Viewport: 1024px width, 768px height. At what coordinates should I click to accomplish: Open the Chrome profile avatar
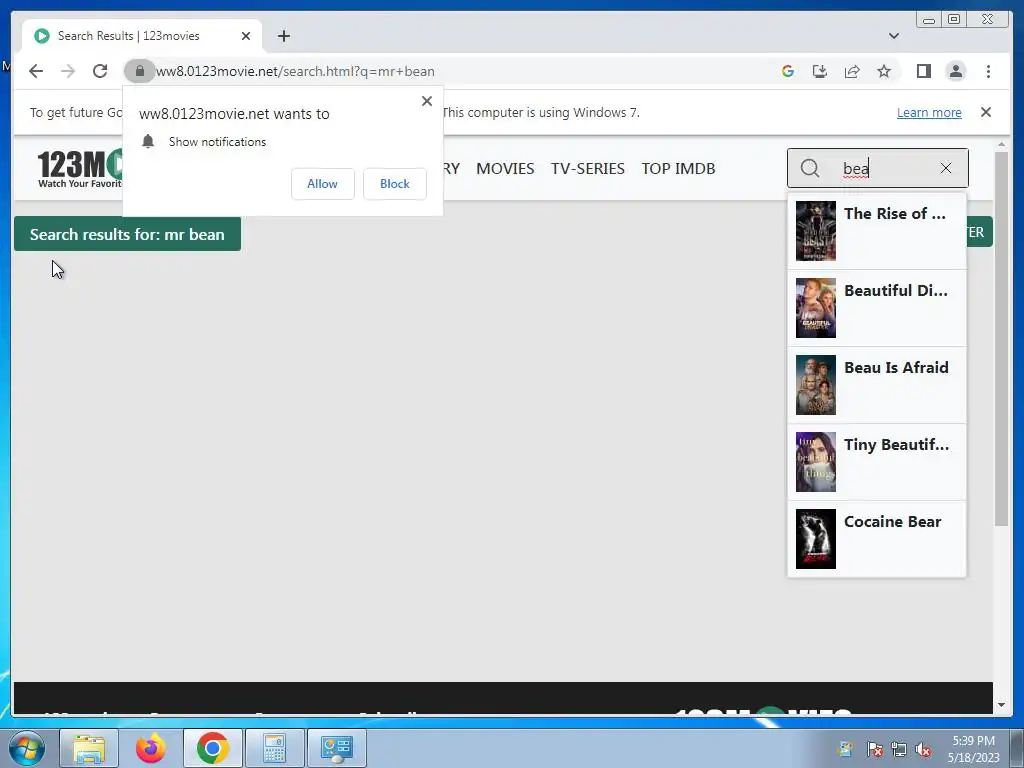[955, 71]
